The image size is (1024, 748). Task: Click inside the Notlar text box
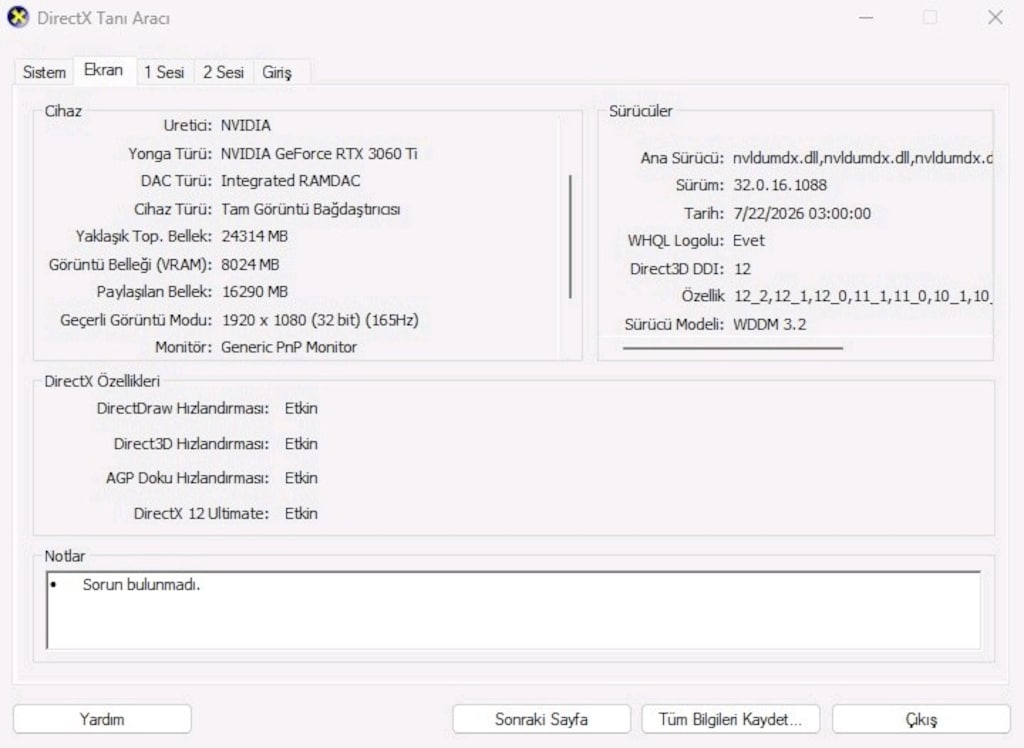[x=513, y=610]
